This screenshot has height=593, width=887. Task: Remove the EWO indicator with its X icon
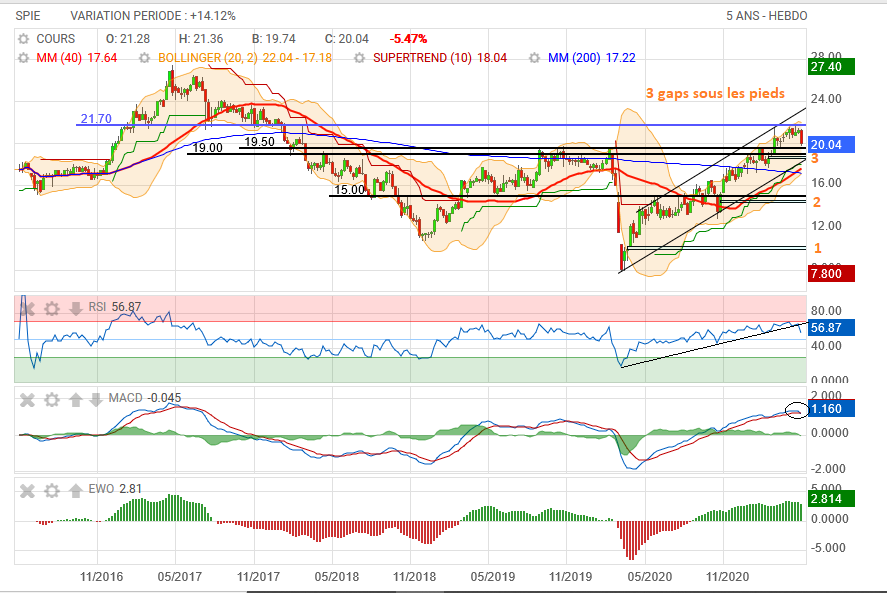pyautogui.click(x=27, y=491)
